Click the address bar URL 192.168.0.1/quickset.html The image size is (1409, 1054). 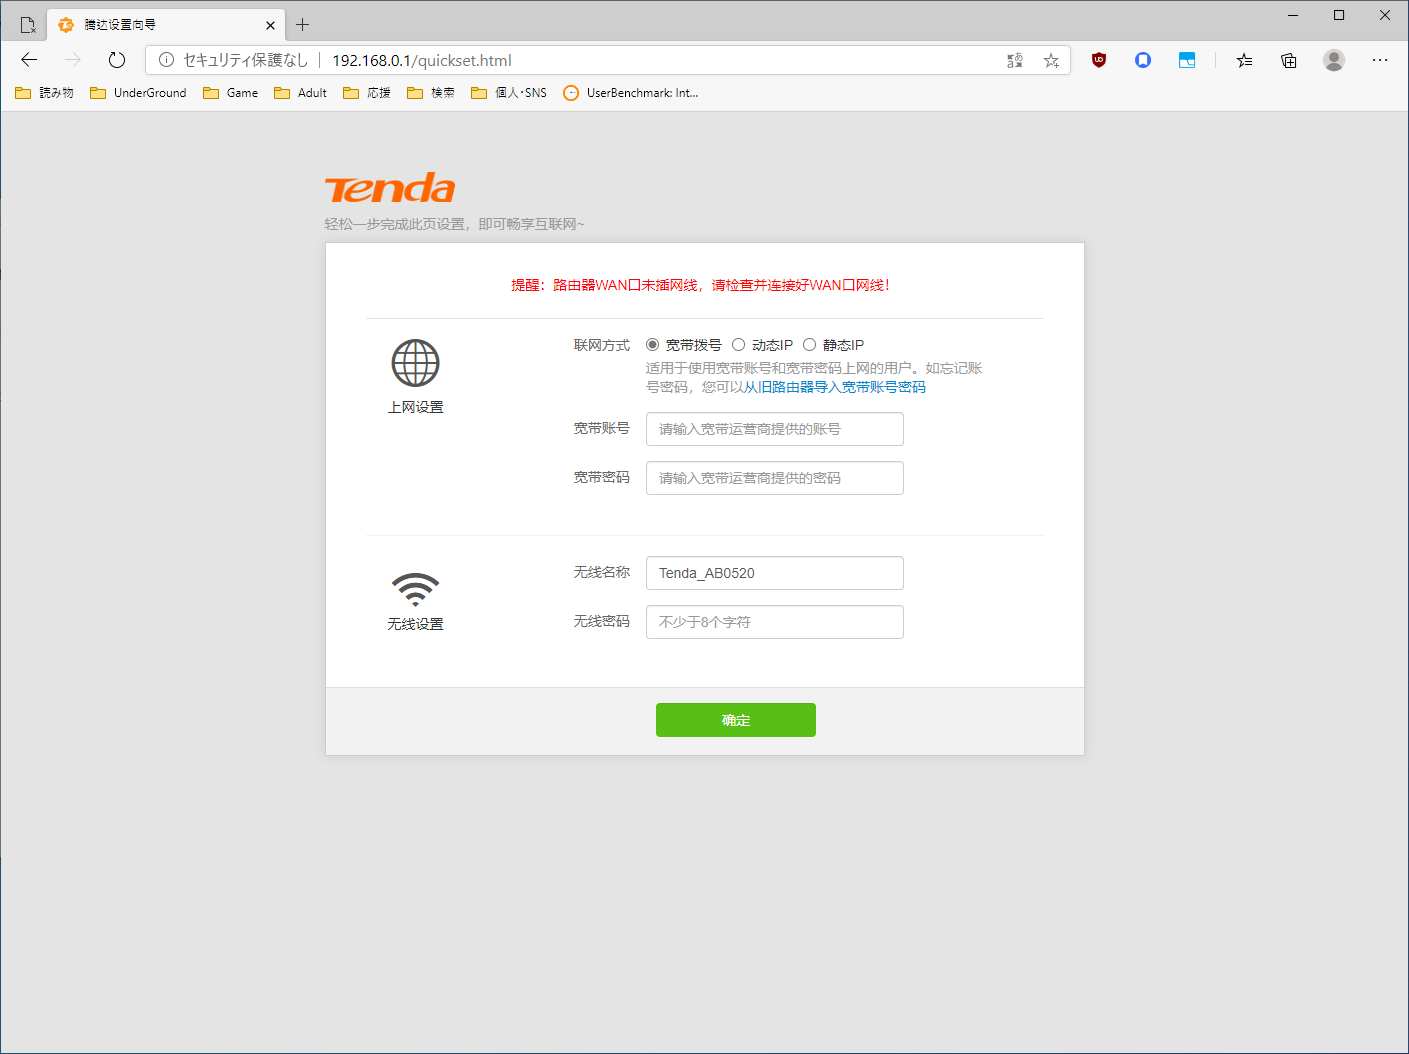point(422,60)
